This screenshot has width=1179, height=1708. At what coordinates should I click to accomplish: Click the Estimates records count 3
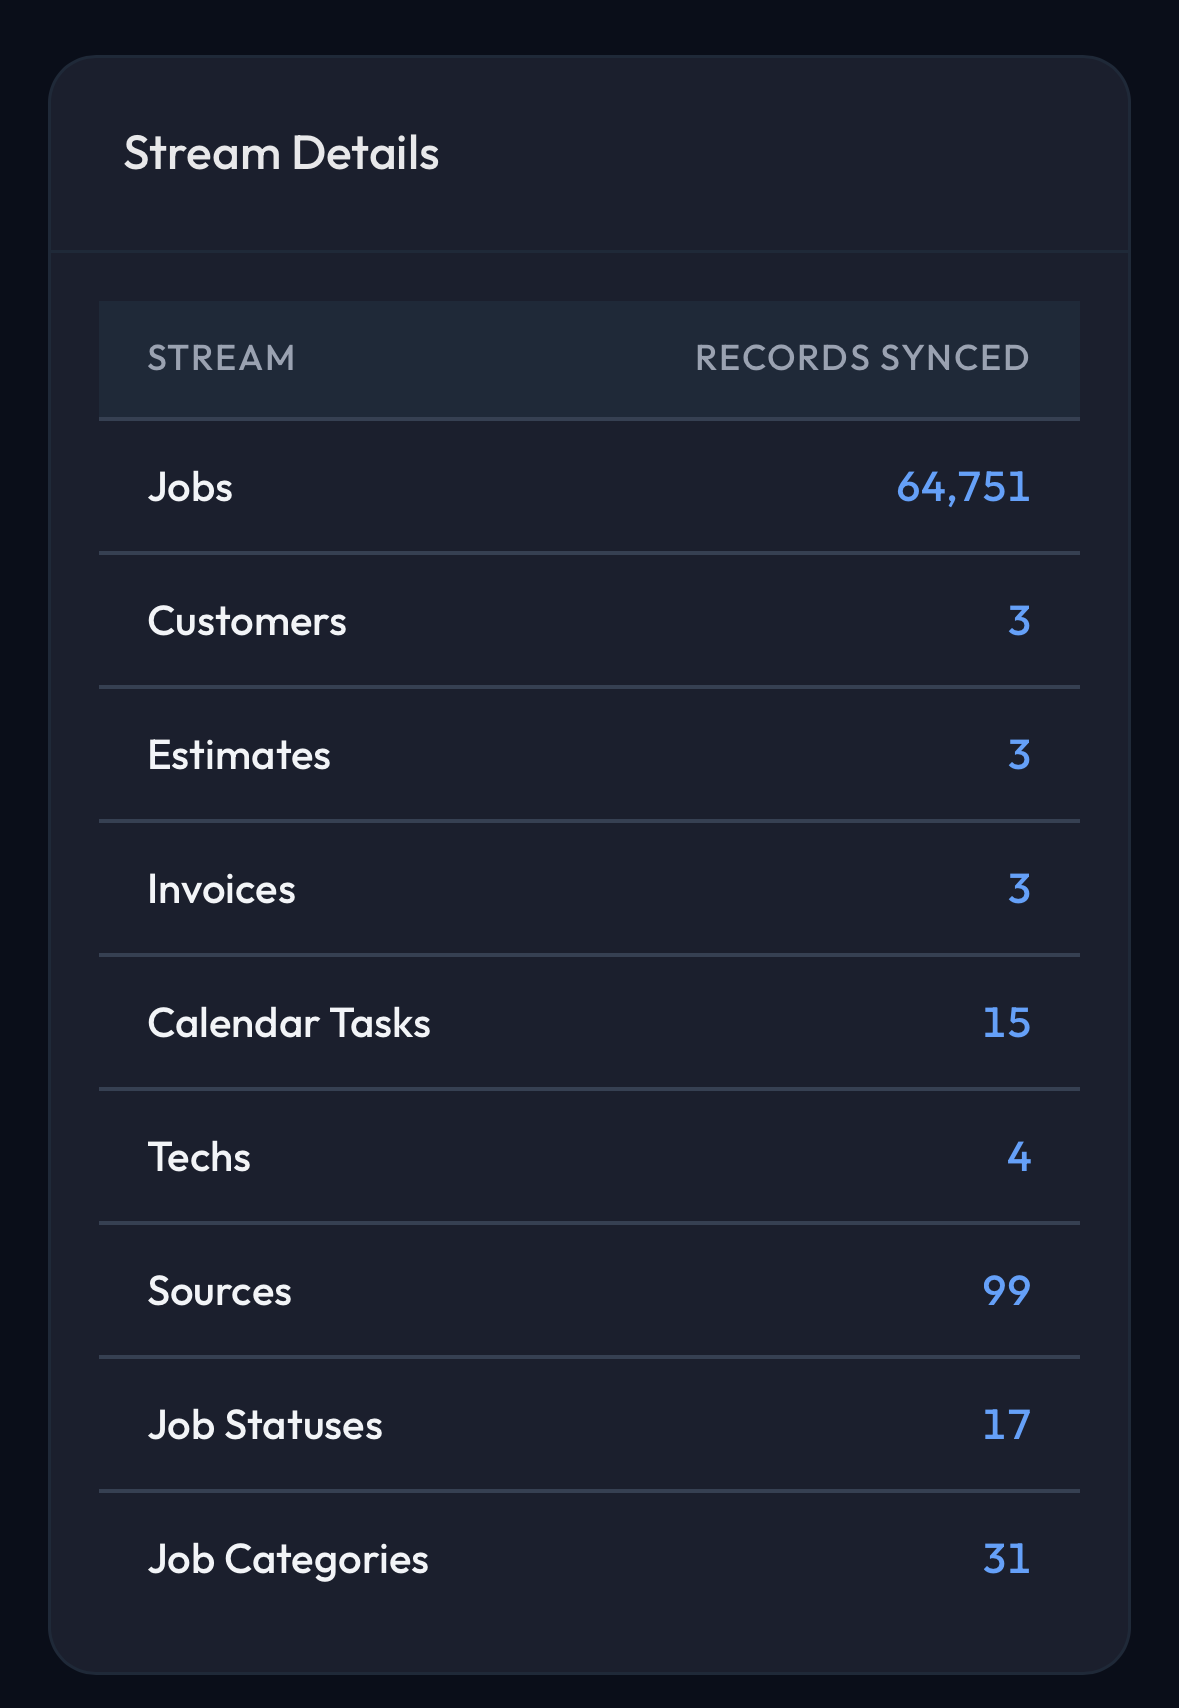[x=1019, y=755]
